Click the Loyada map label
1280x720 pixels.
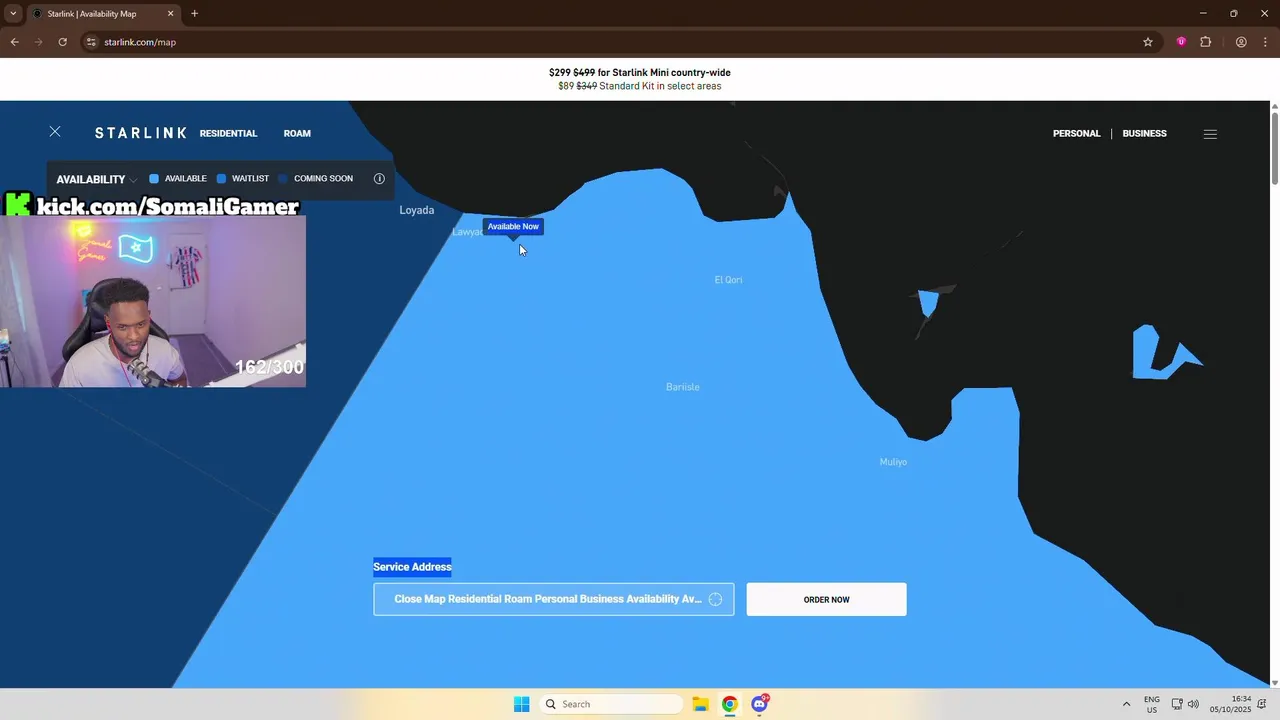pyautogui.click(x=417, y=210)
